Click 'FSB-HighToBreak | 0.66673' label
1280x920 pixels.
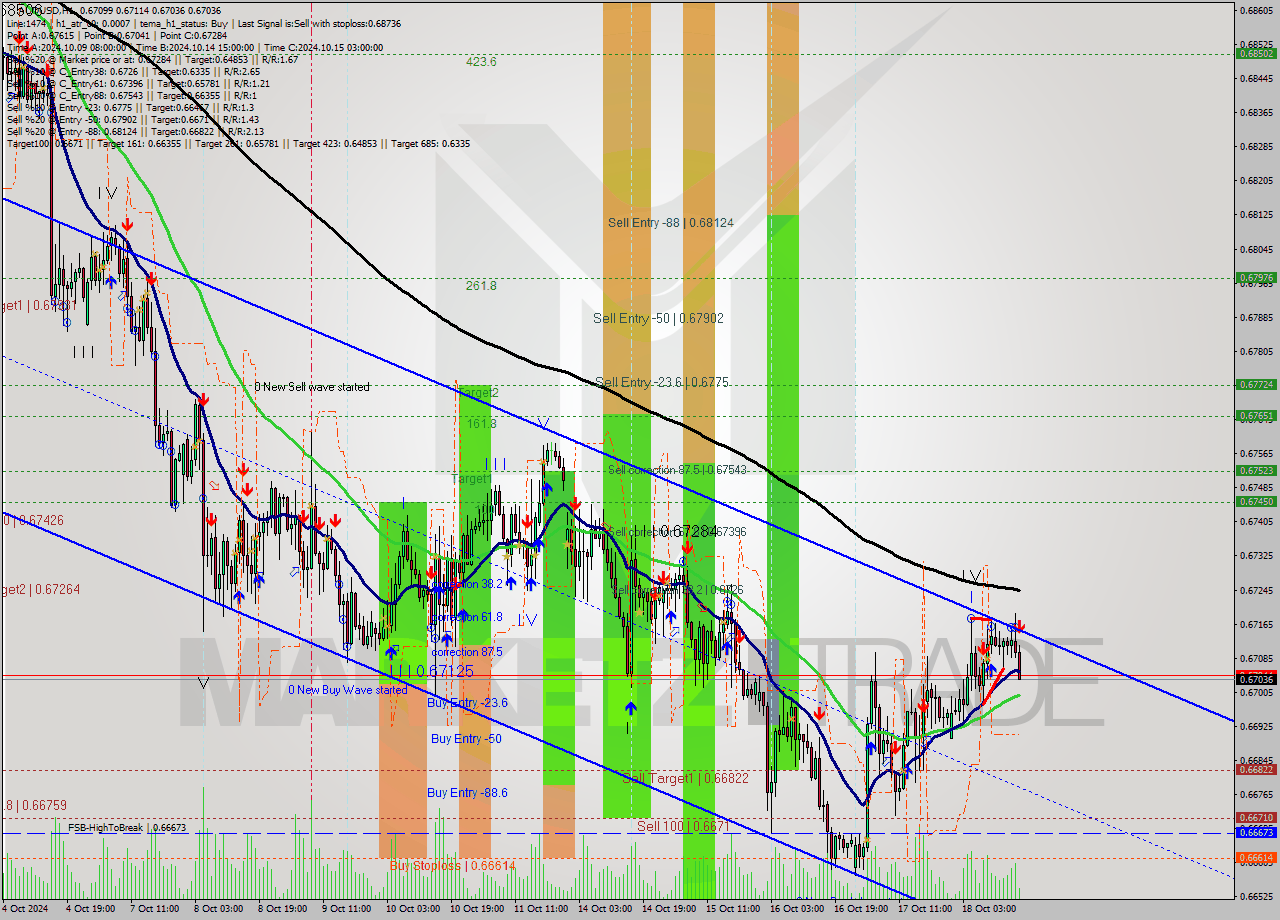click(x=127, y=828)
